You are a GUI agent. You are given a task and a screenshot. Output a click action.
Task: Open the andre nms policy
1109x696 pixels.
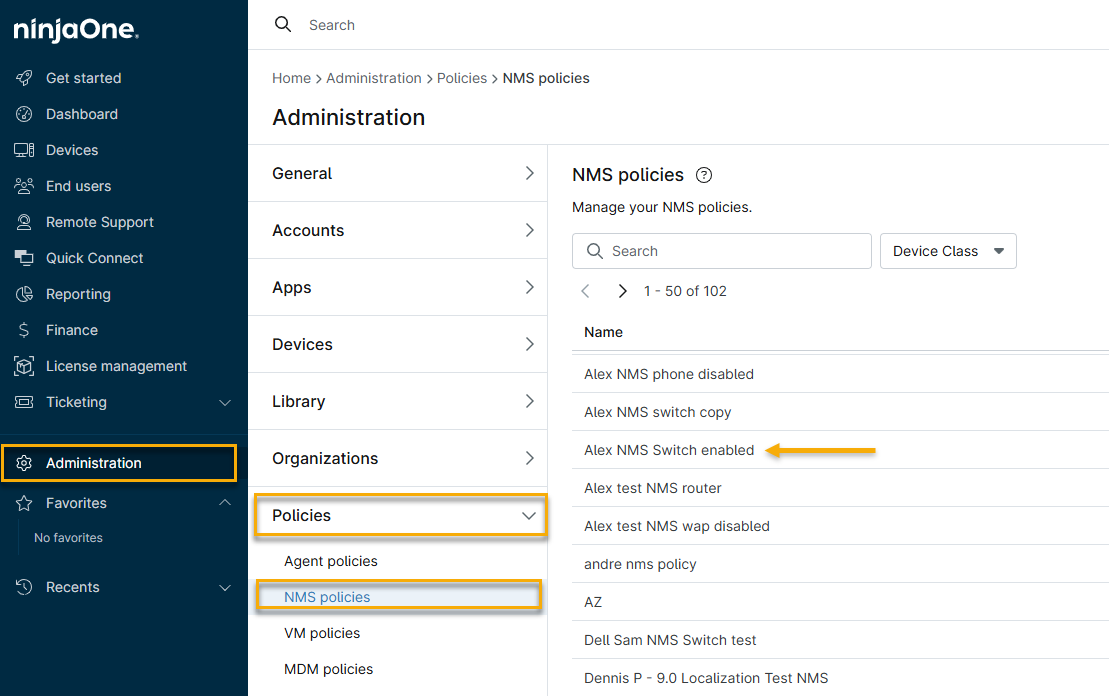640,564
